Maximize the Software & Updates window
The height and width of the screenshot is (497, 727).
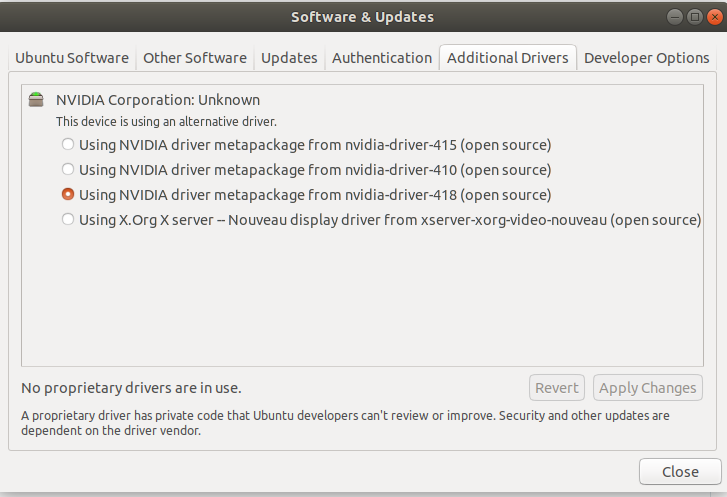(x=694, y=16)
